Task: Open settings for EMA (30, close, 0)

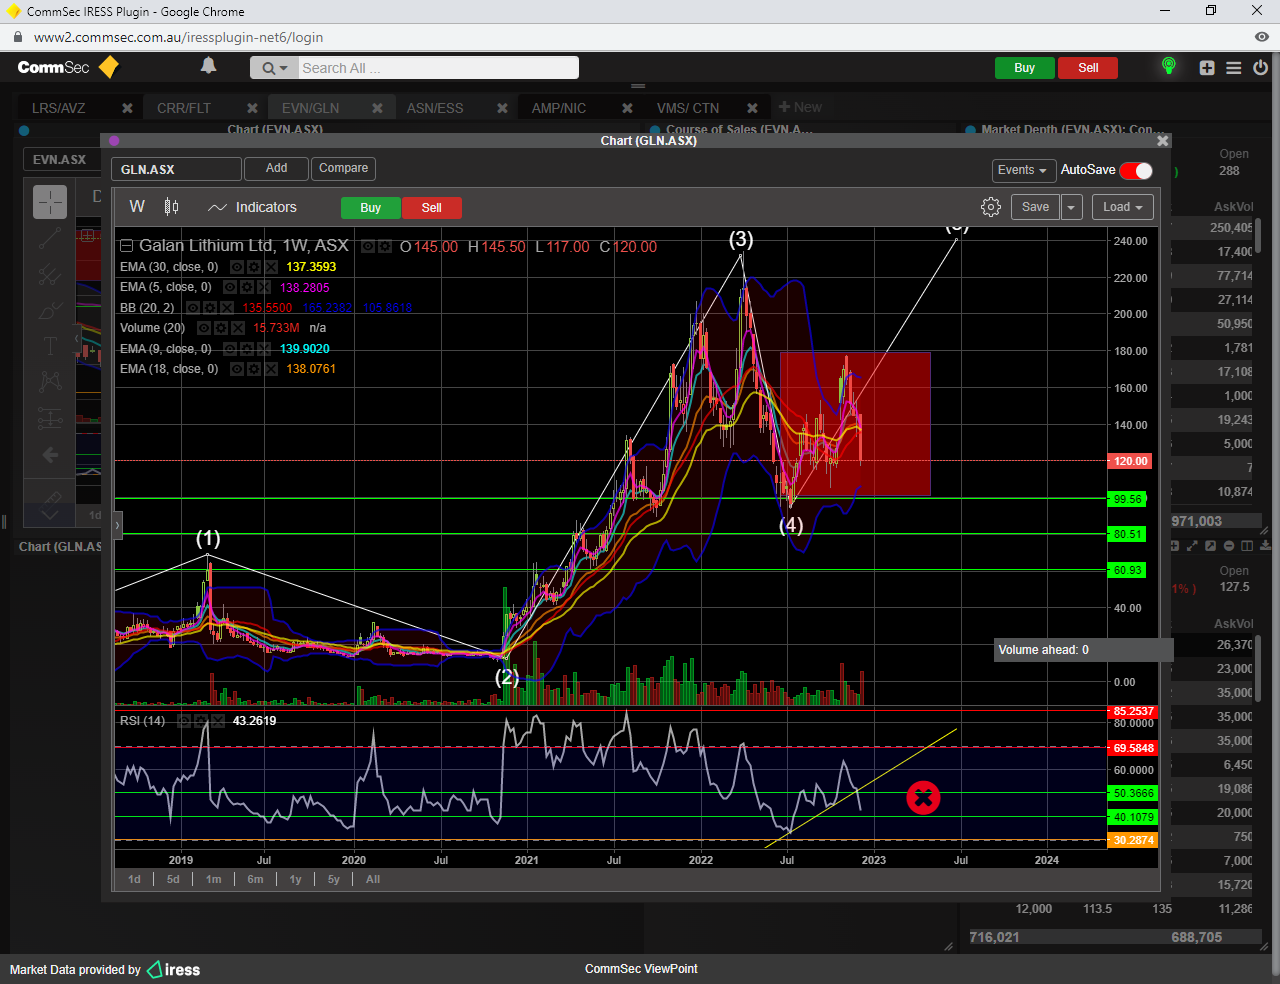Action: (254, 267)
